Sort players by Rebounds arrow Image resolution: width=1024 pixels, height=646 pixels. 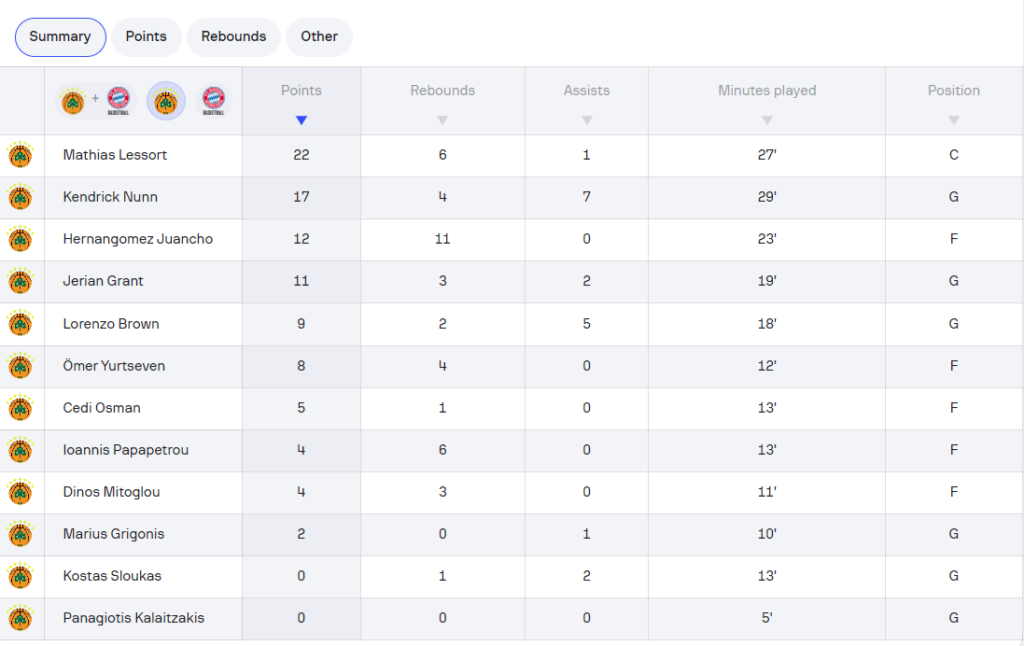[x=442, y=121]
